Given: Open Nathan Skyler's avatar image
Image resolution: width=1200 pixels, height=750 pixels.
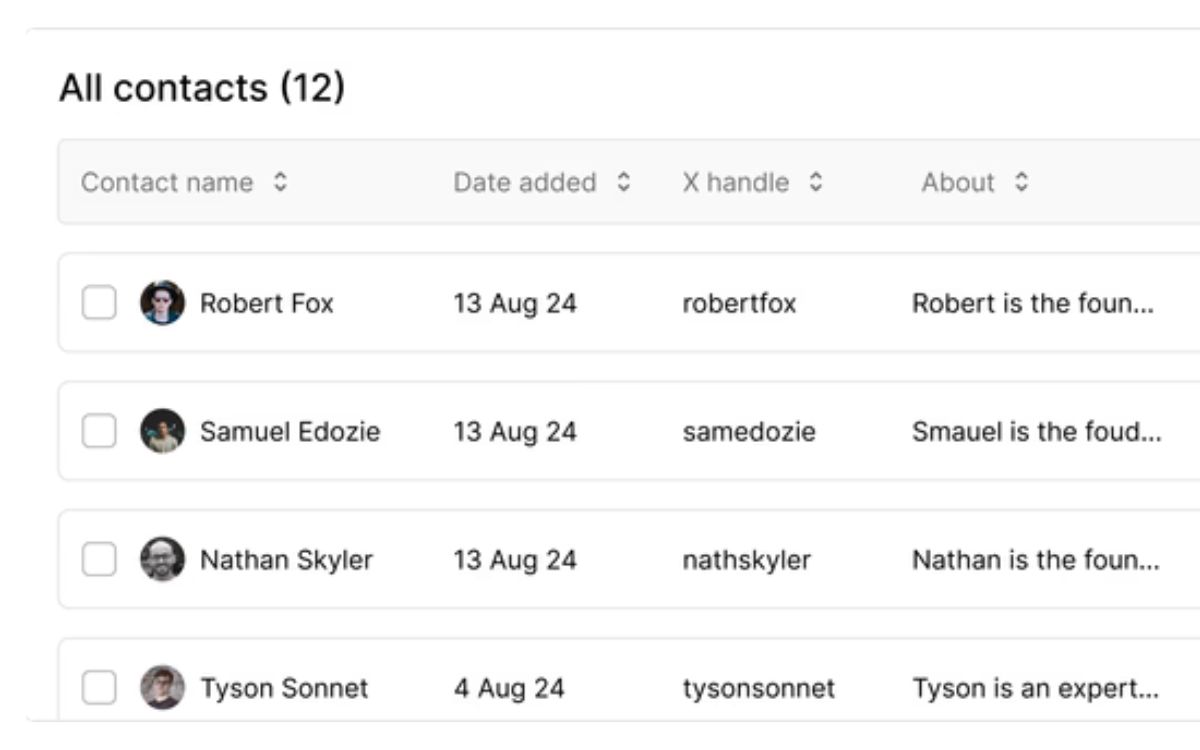Looking at the screenshot, I should point(162,559).
